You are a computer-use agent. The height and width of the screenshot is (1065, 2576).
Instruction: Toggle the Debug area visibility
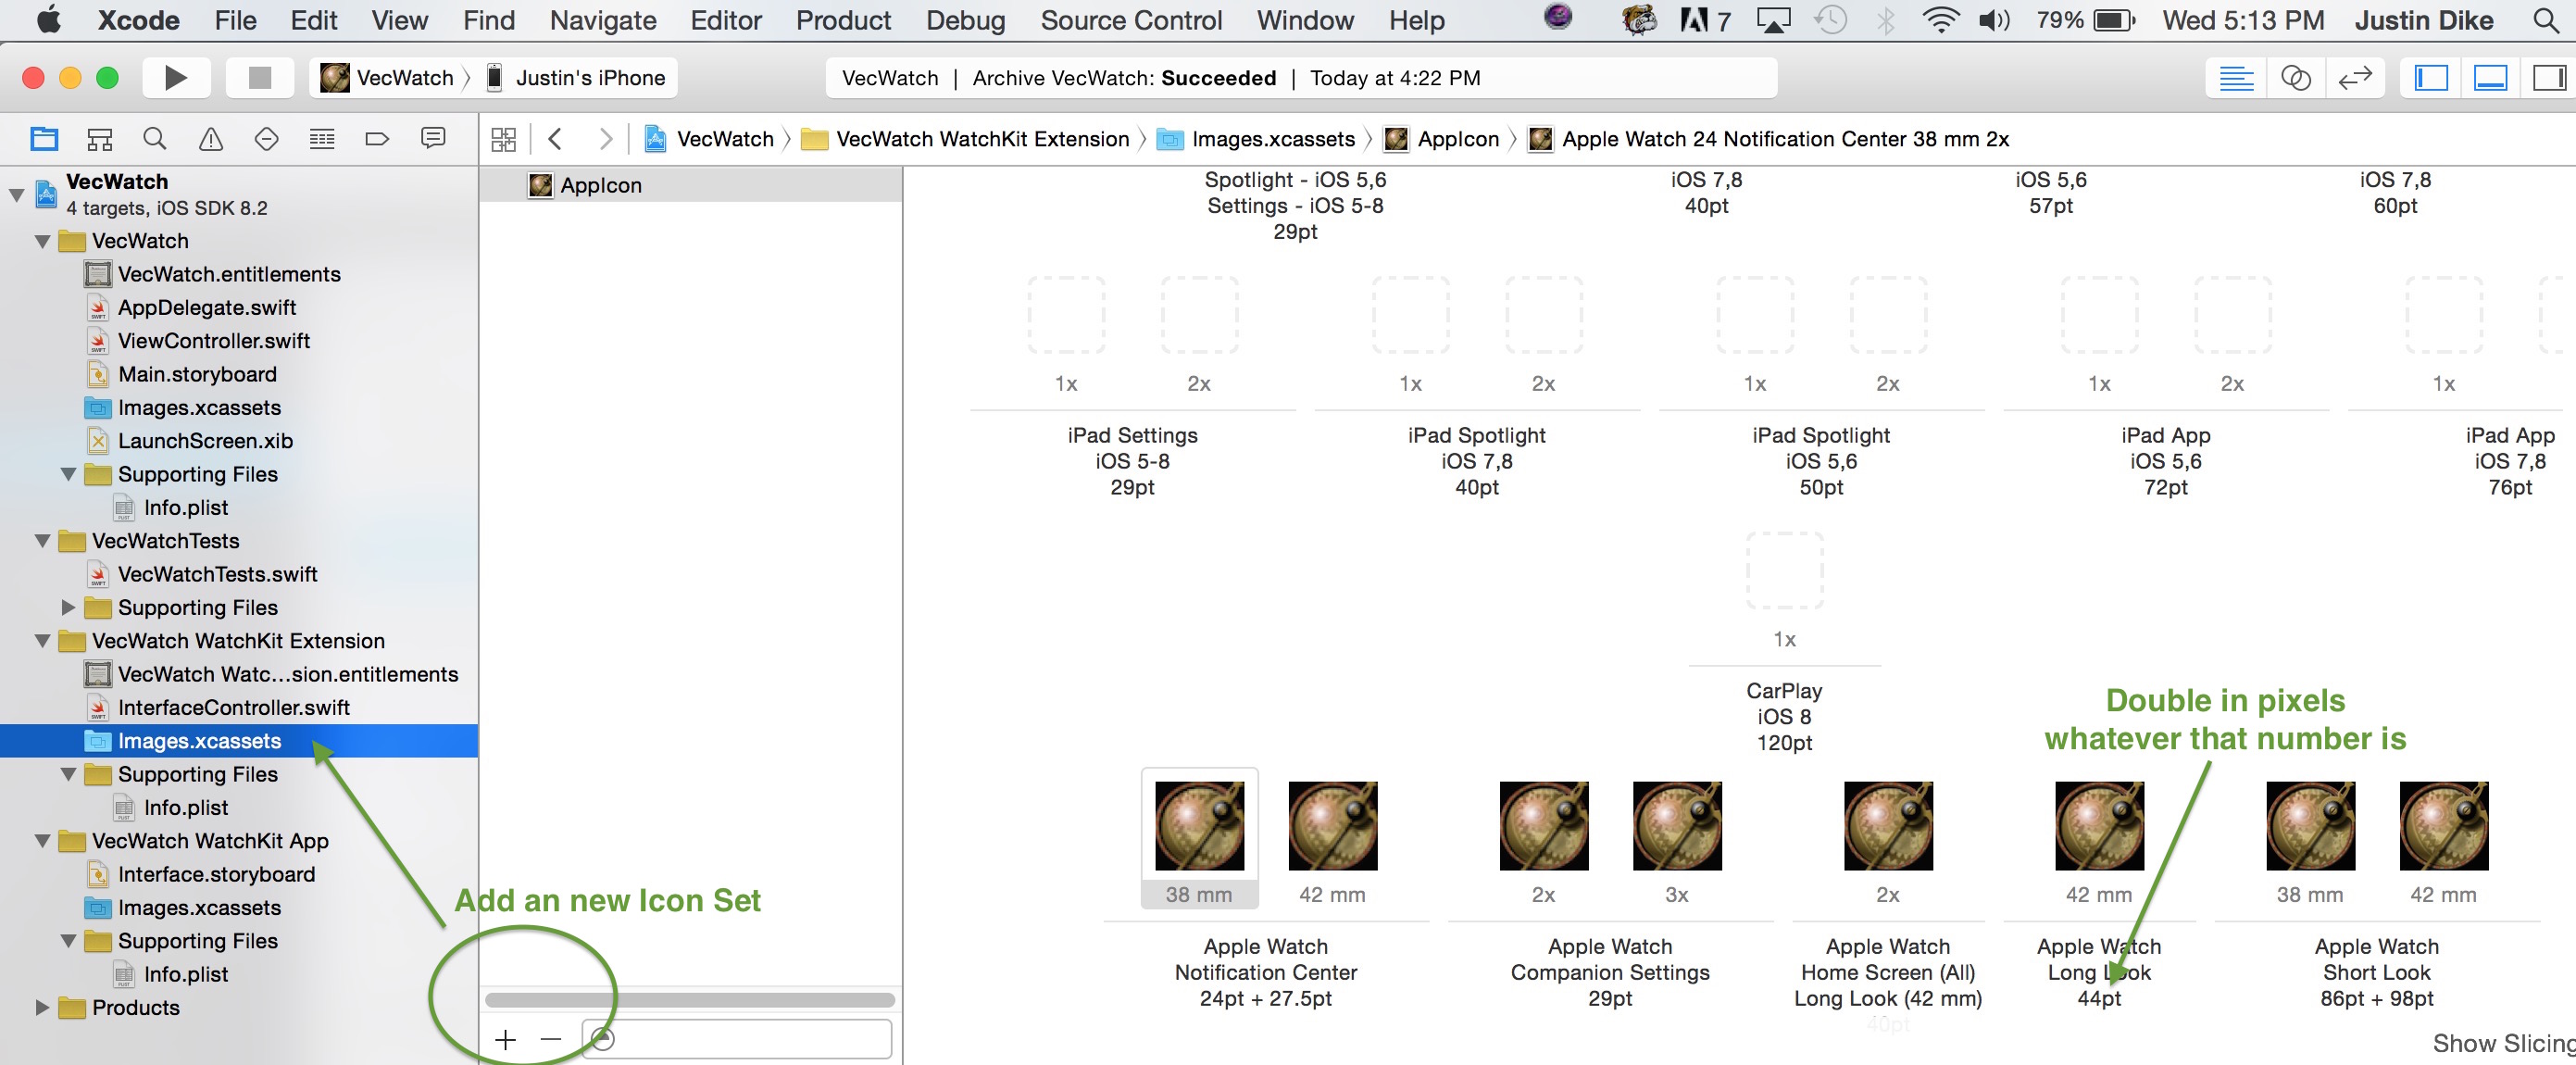coord(2490,78)
